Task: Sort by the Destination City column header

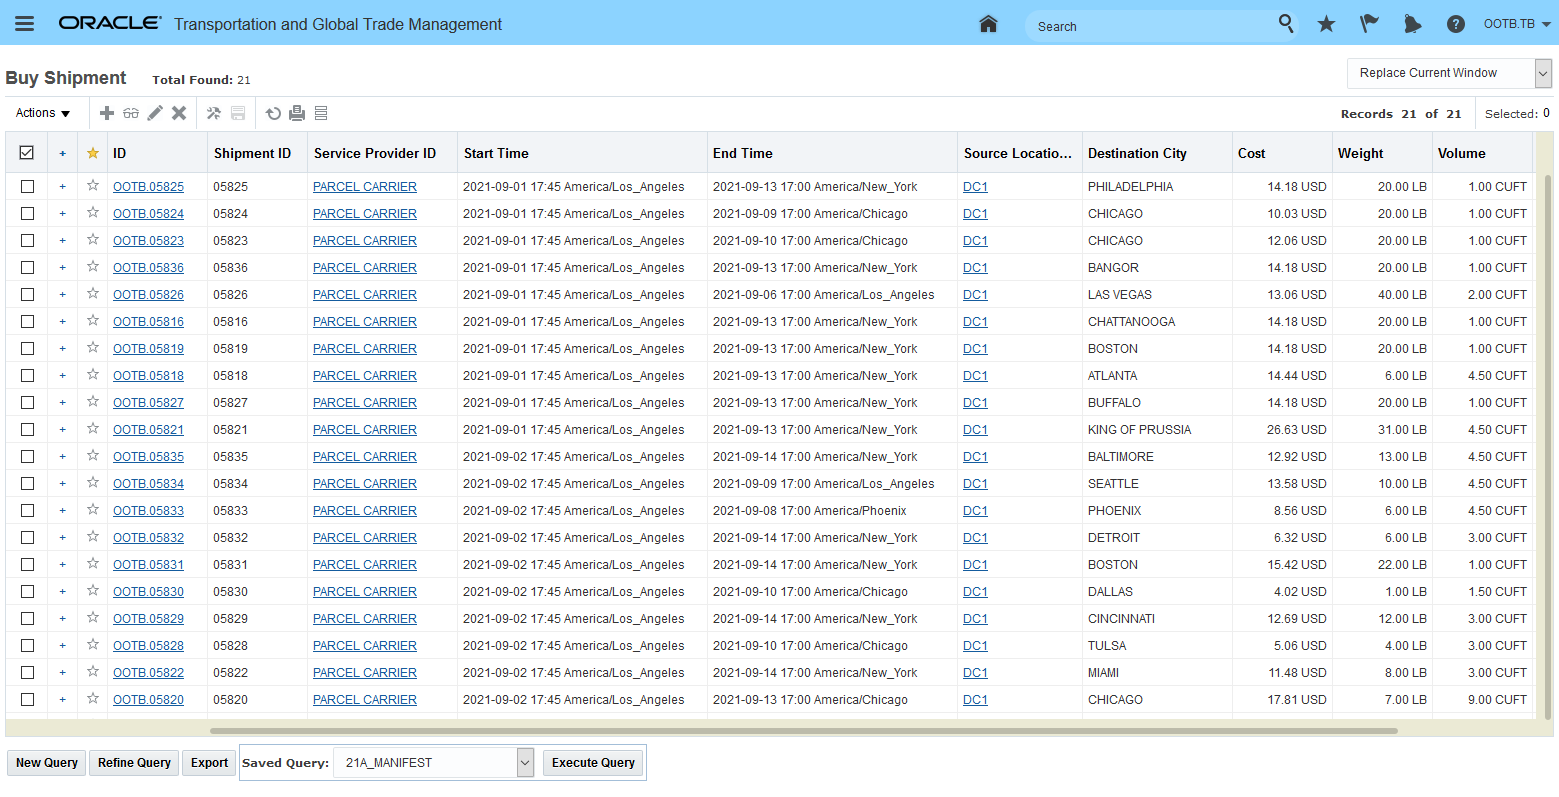Action: coord(1137,153)
